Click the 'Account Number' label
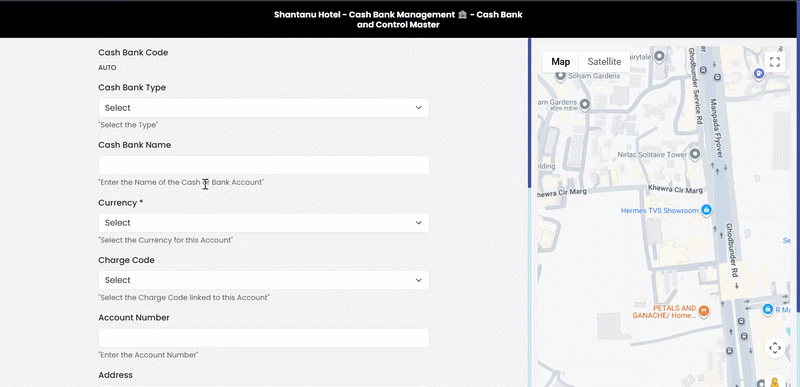 (134, 317)
